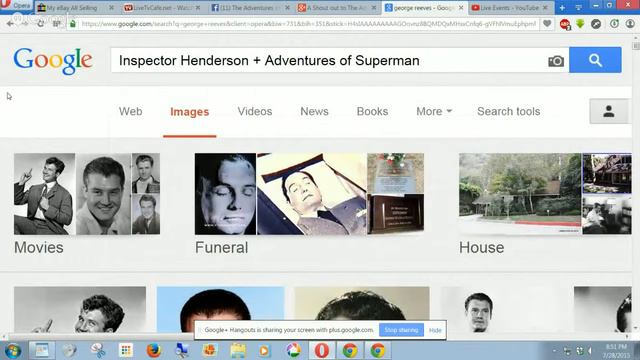
Task: Close the Live Events YouTube tab
Action: (x=545, y=8)
